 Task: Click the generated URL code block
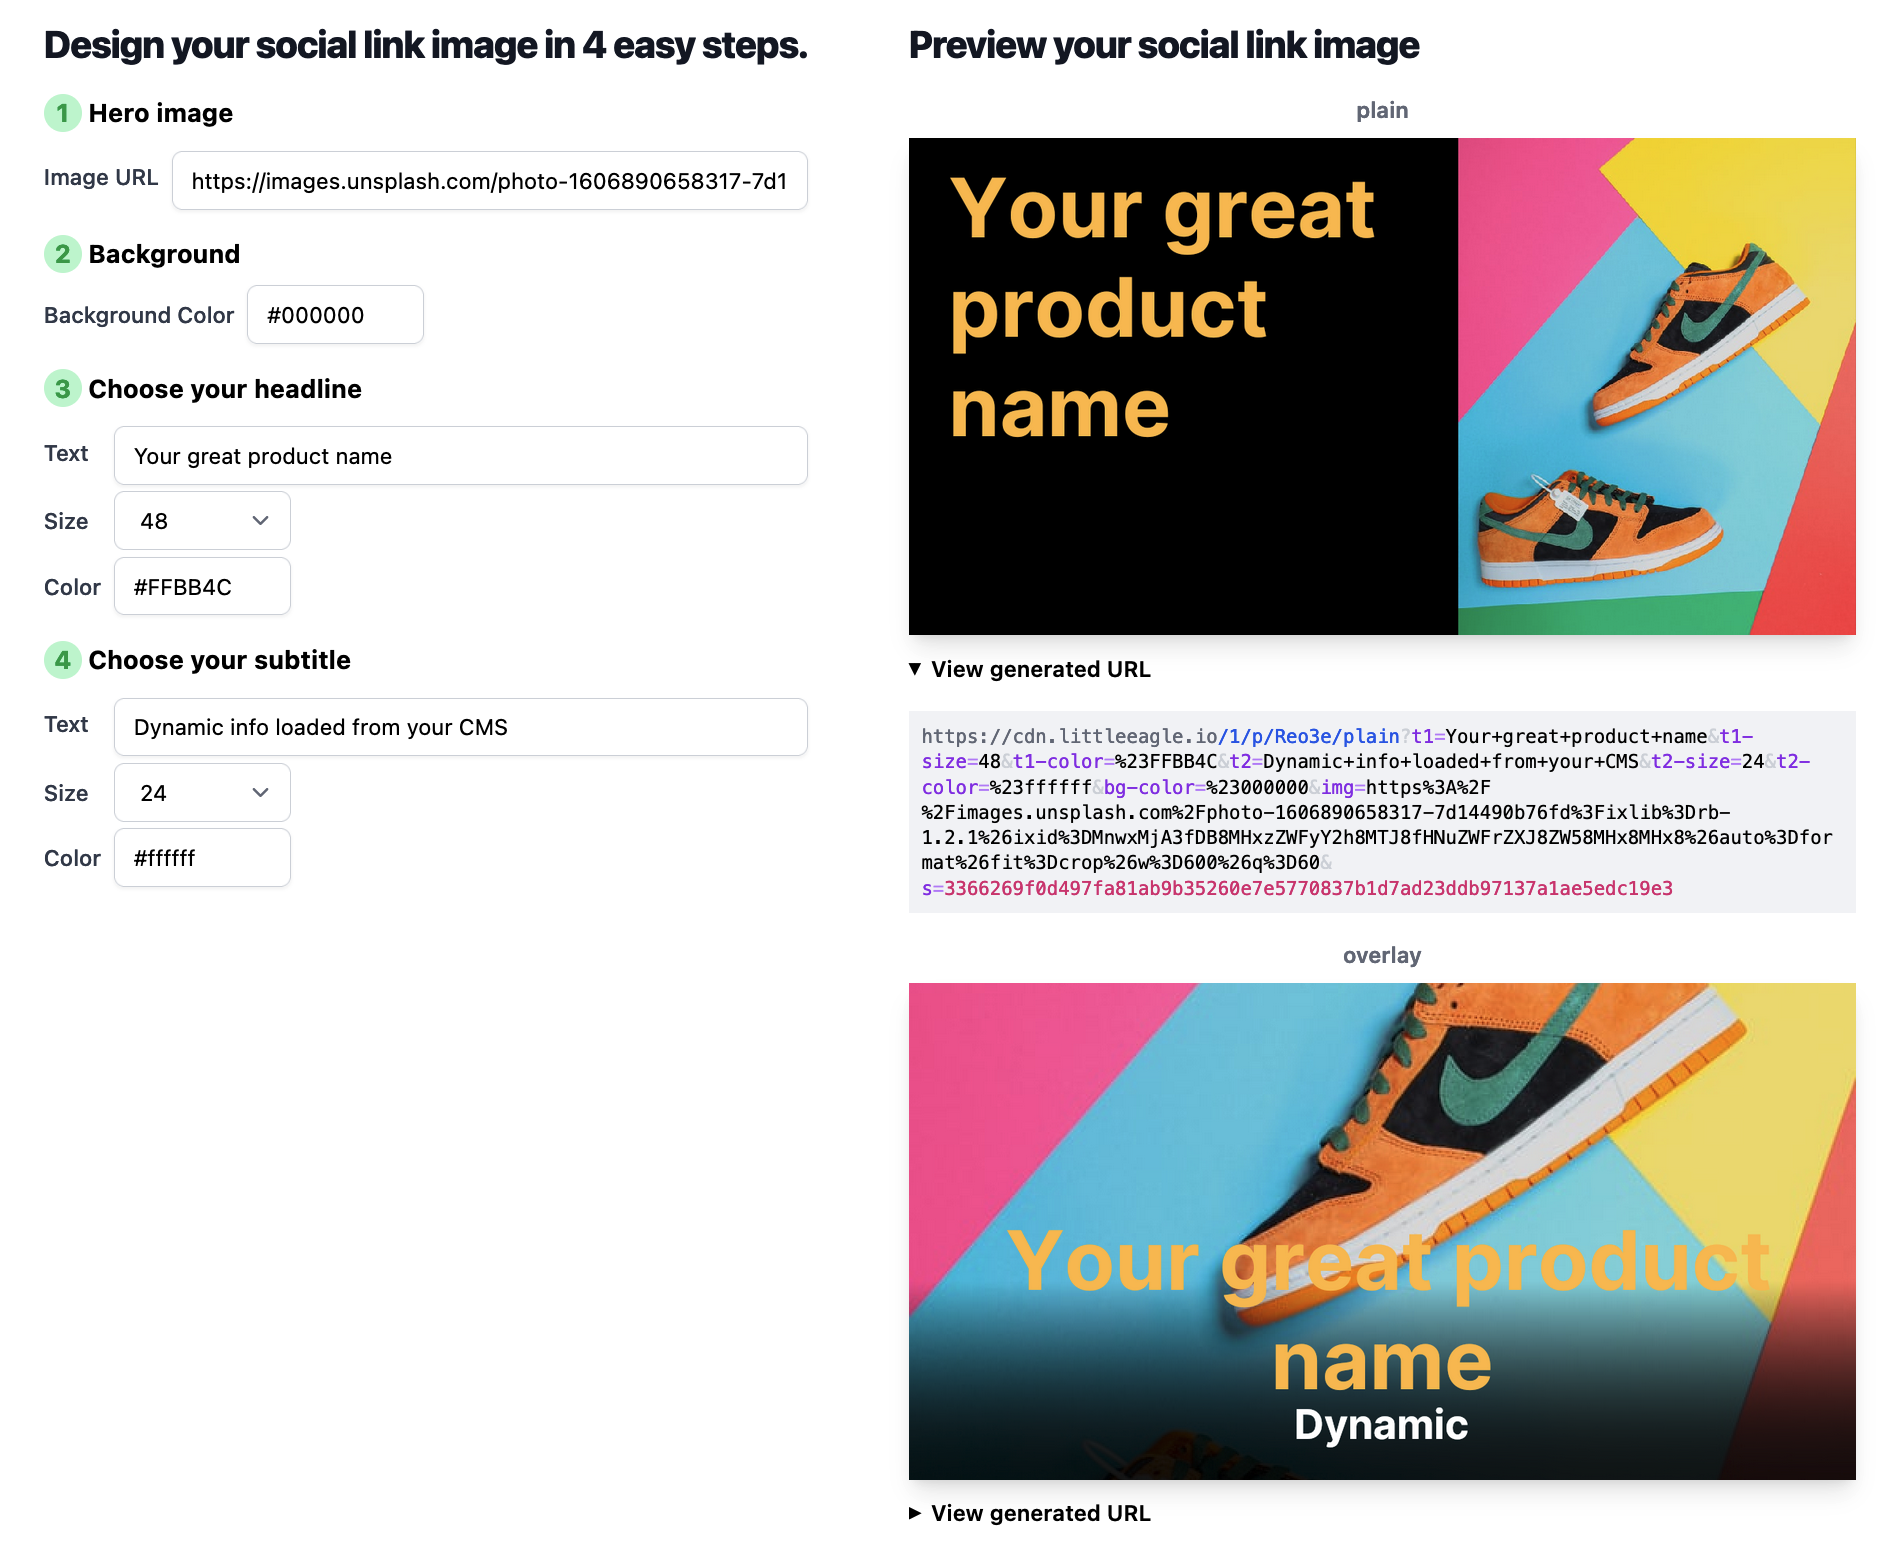(x=1382, y=812)
